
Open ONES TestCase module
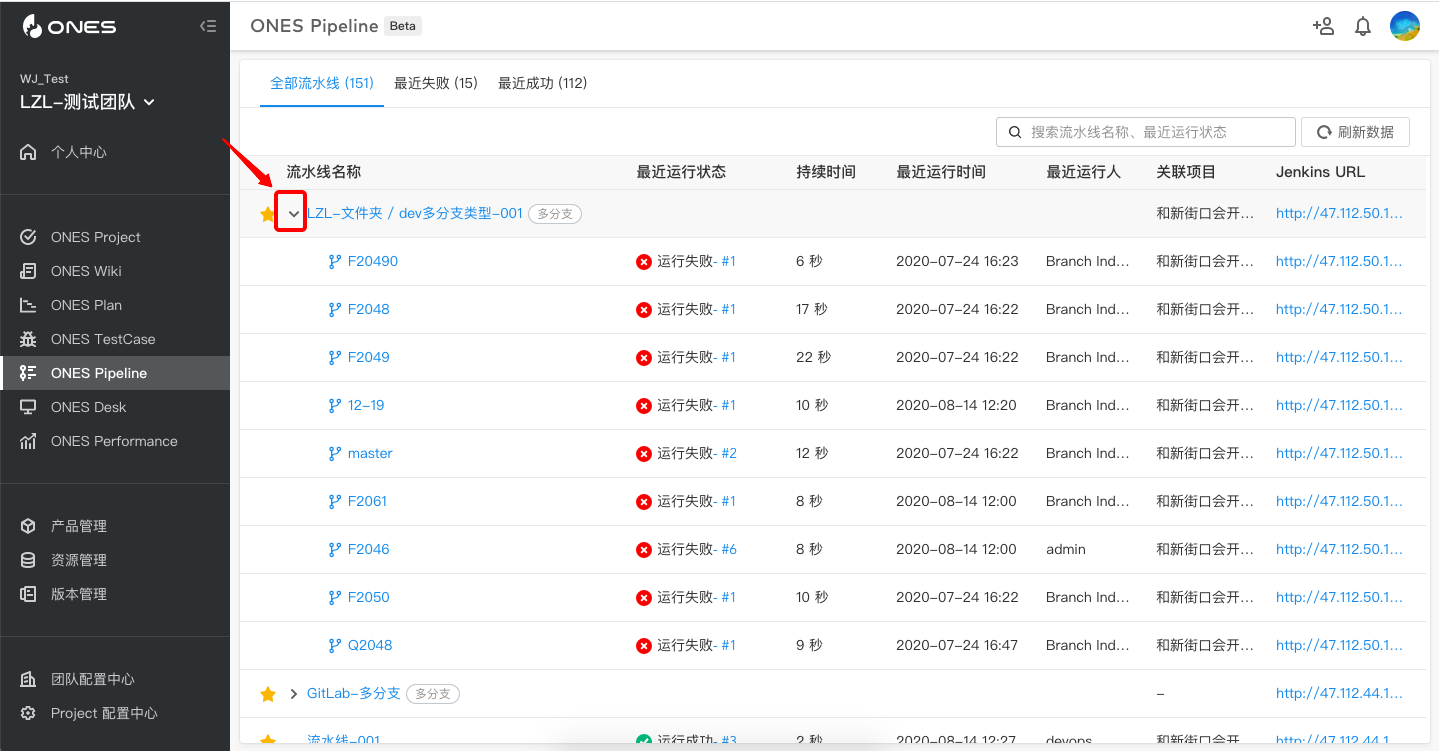coord(115,339)
